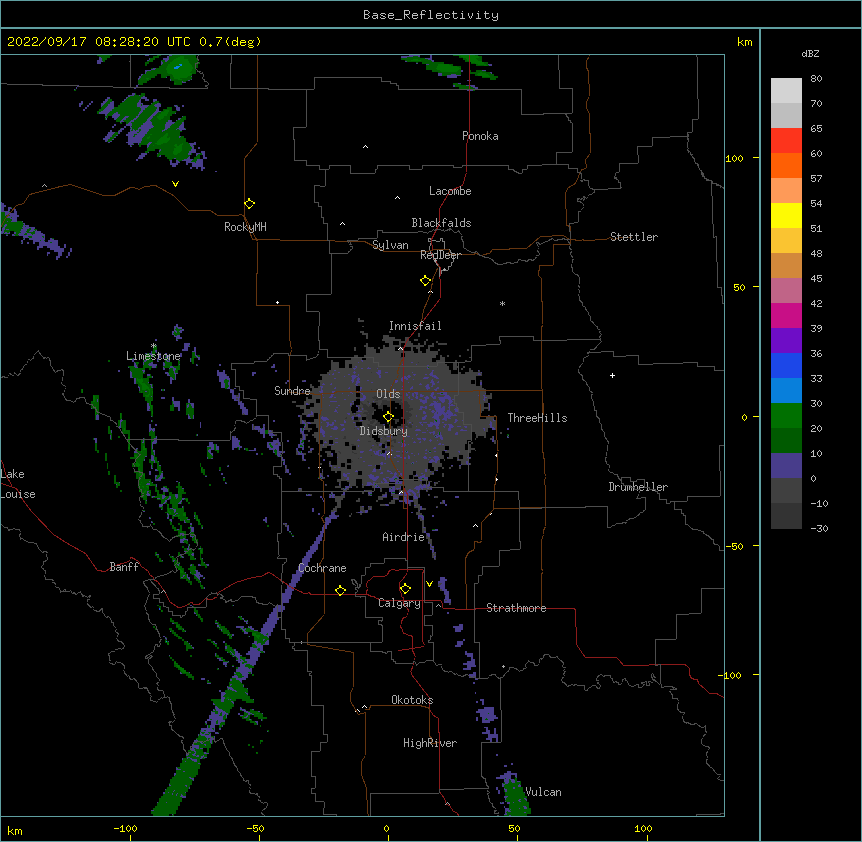Click the purple 10 dBZ legend swatch
The image size is (862, 842).
click(x=786, y=466)
